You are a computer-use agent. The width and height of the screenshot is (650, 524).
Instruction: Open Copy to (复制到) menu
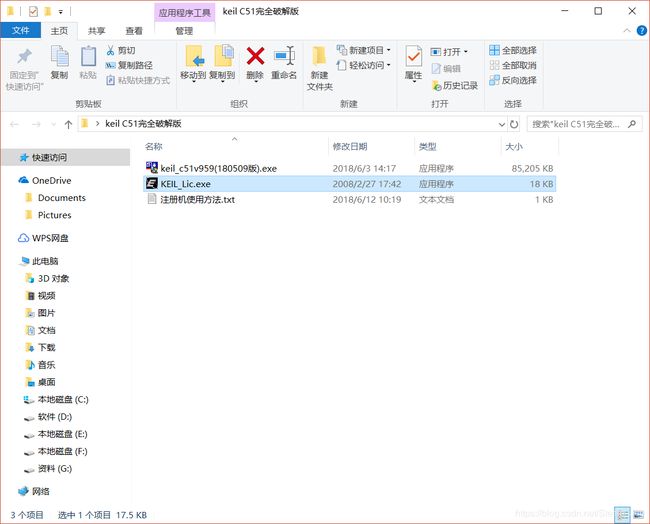pyautogui.click(x=222, y=63)
